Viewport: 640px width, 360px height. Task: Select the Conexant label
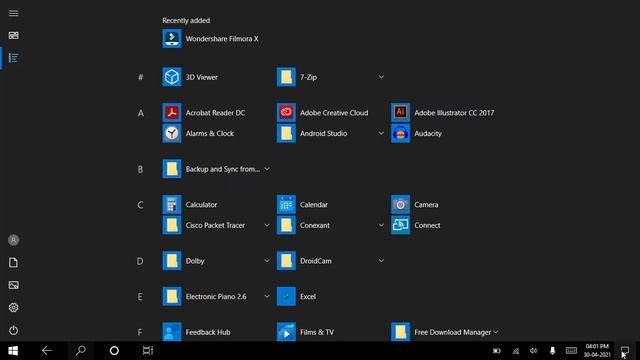tap(315, 225)
